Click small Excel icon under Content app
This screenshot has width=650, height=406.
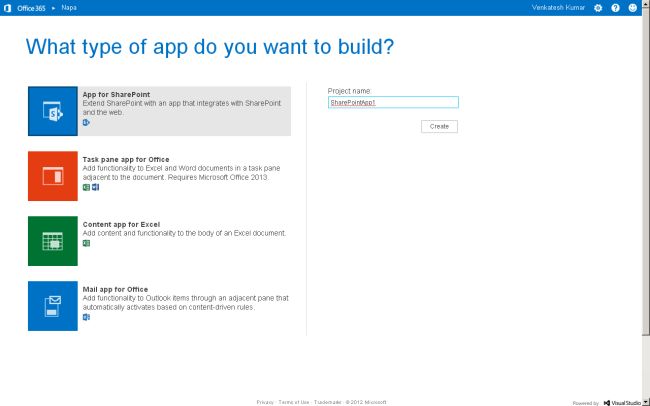[86, 243]
